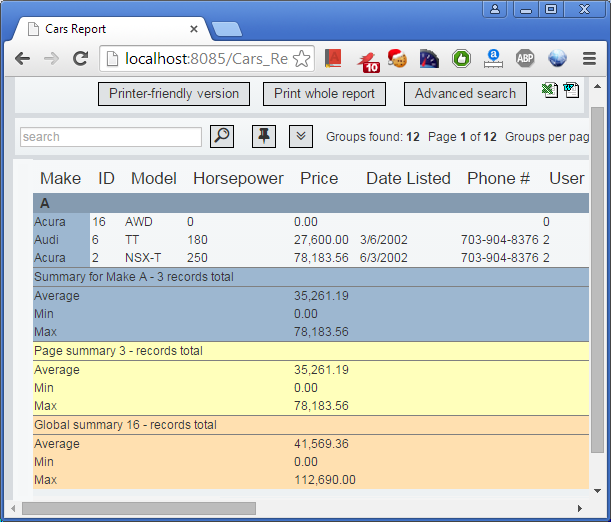Click 'Page summary 3 - records total'
Viewport: 611px width, 522px height.
click(118, 351)
